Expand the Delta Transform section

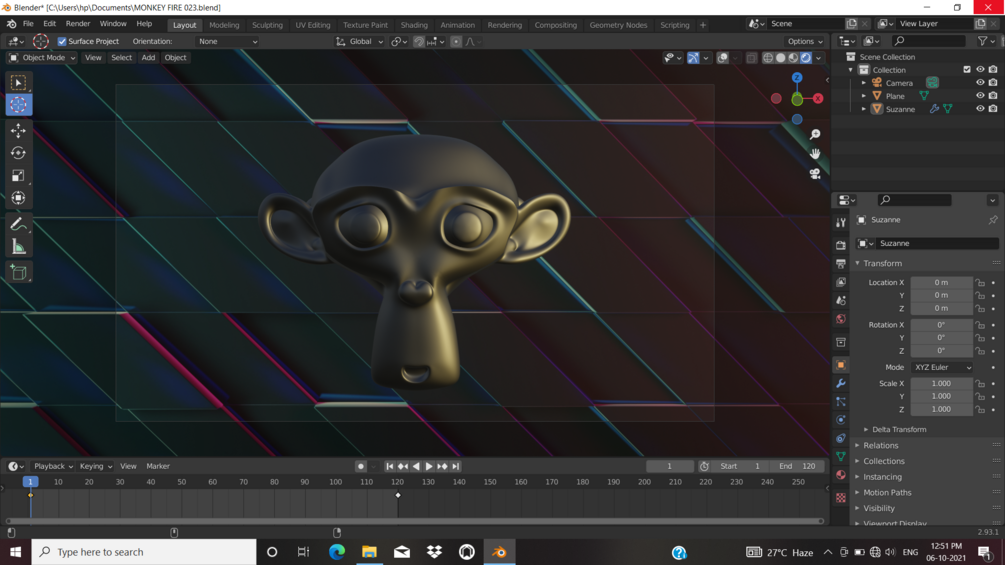(898, 429)
